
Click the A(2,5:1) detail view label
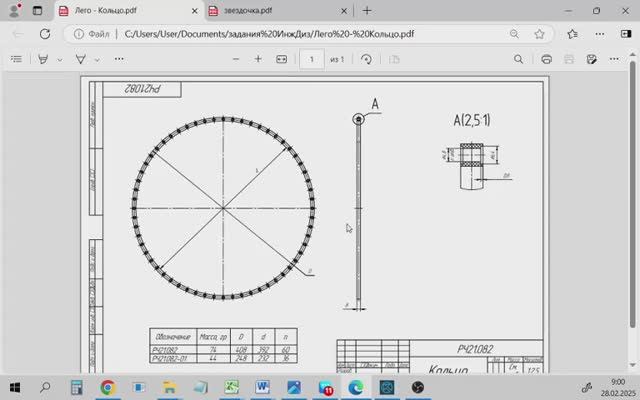coord(472,120)
